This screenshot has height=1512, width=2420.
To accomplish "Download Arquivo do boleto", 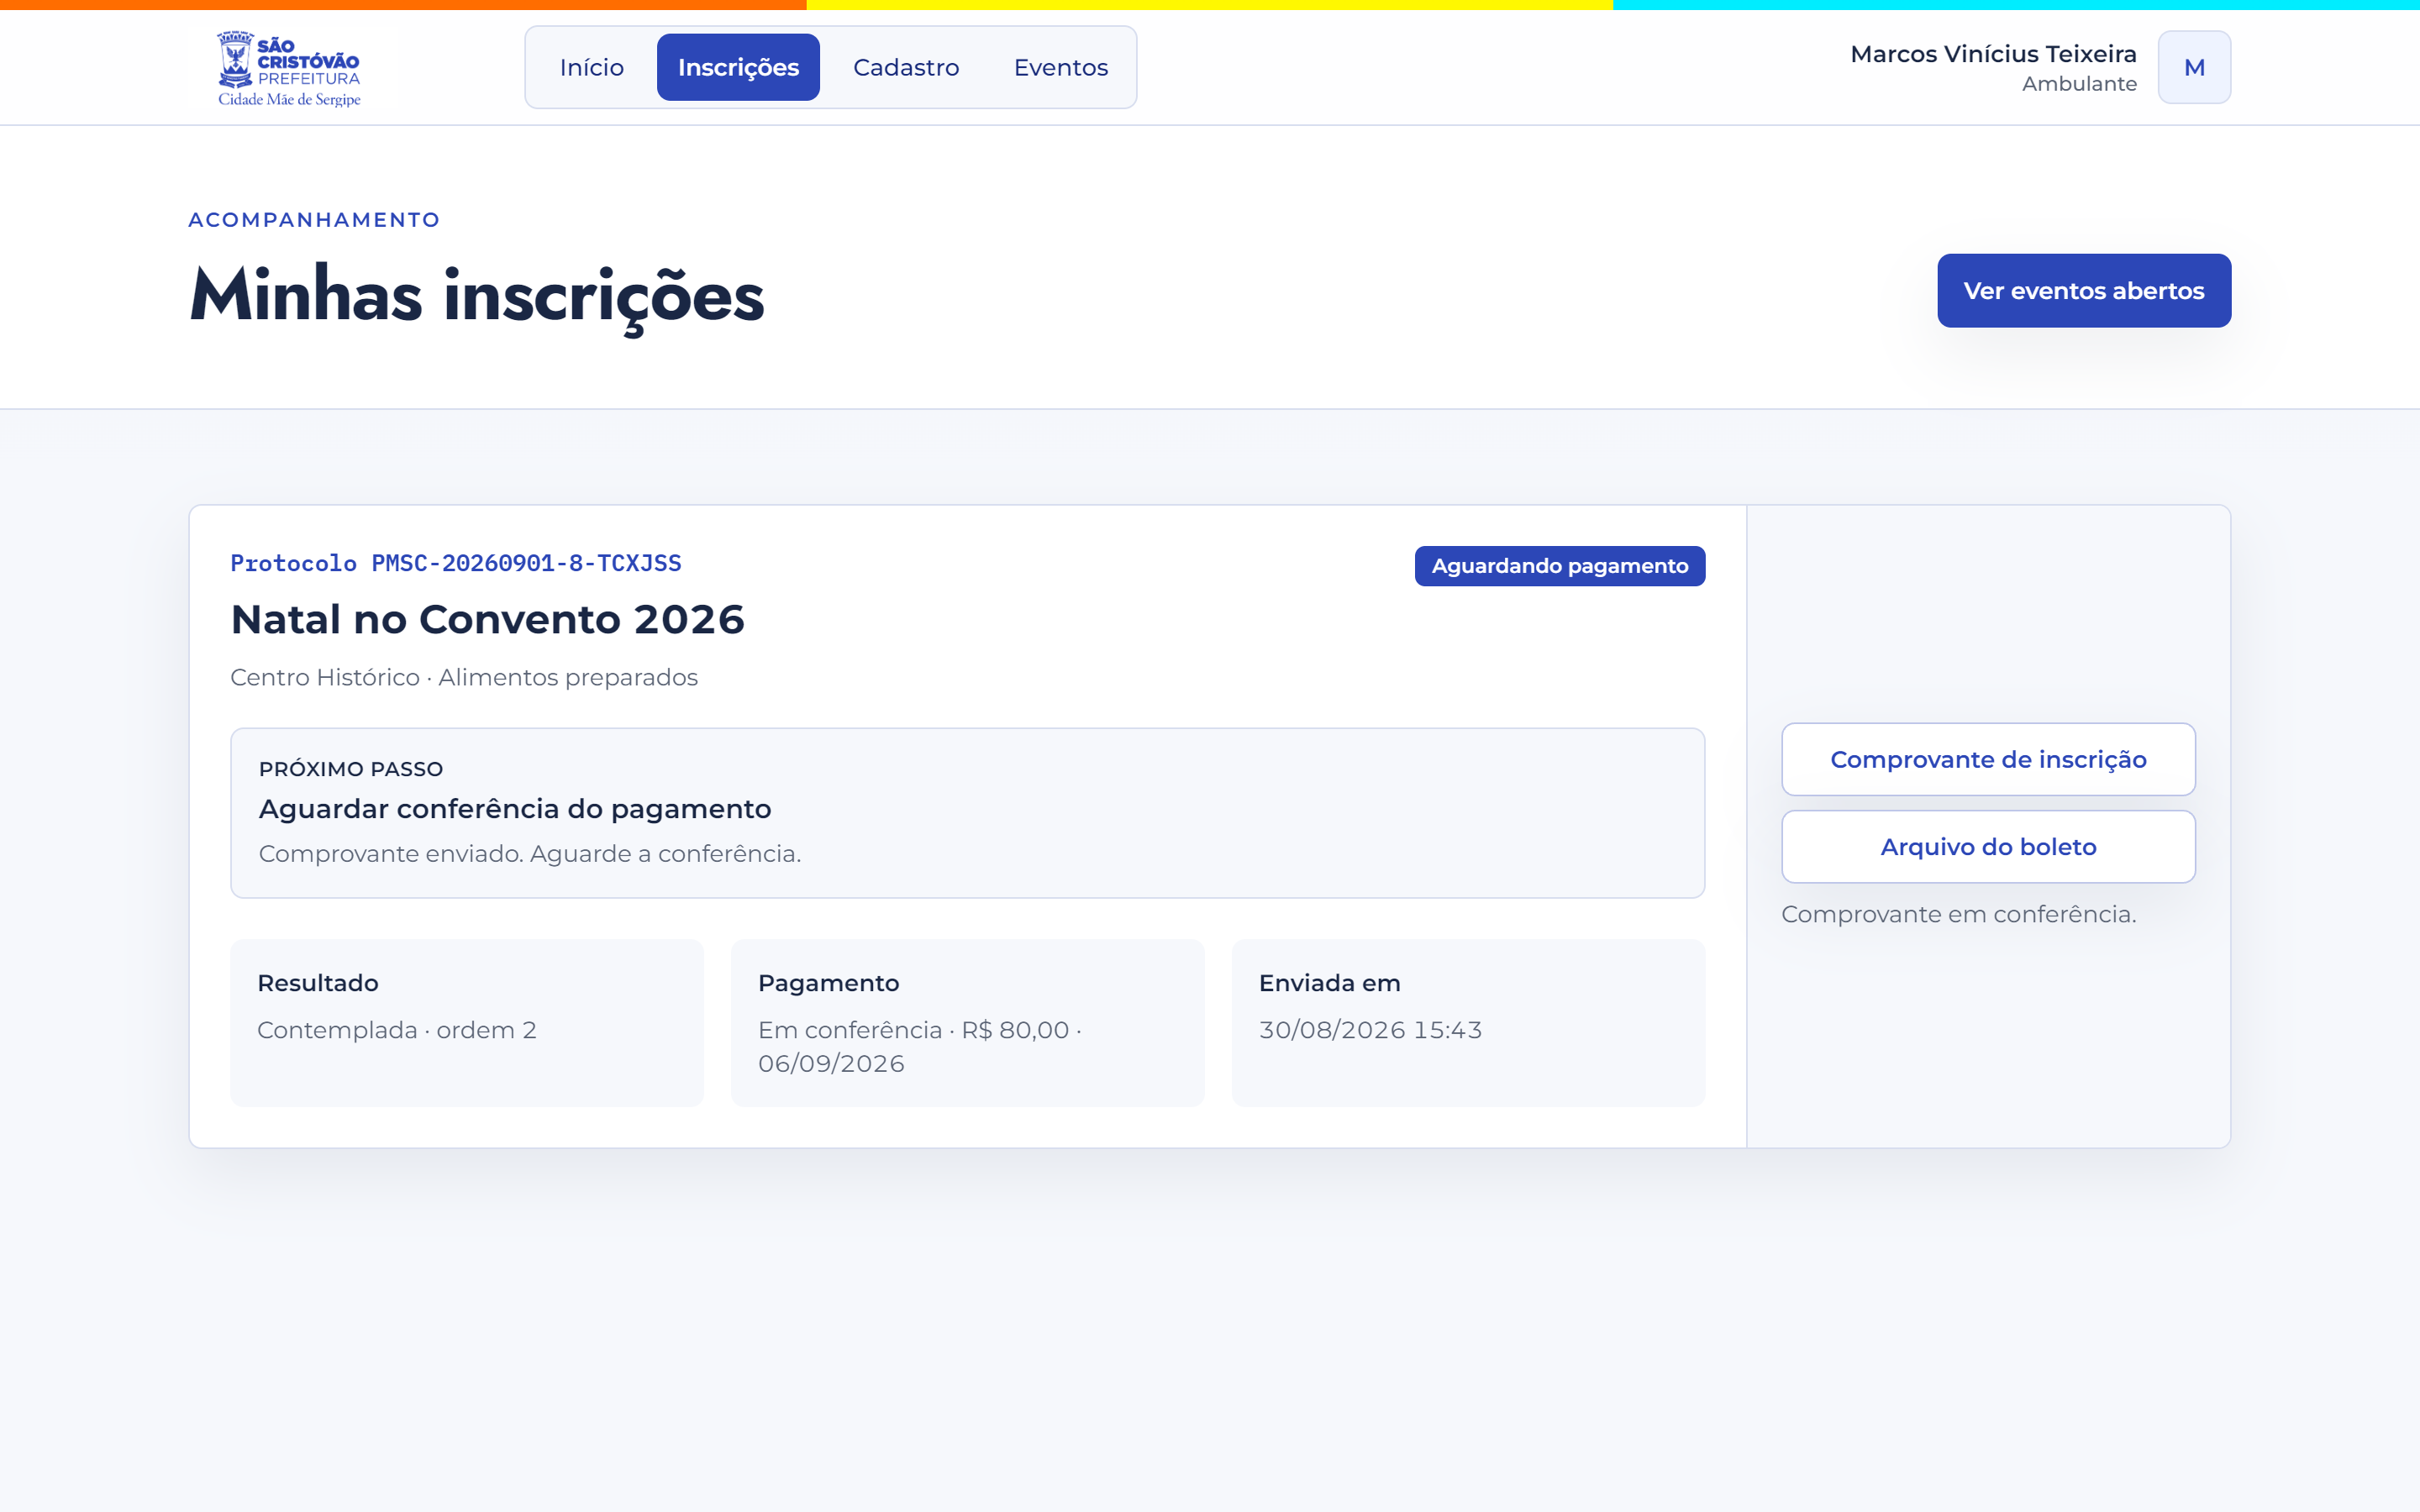I will coord(1988,847).
